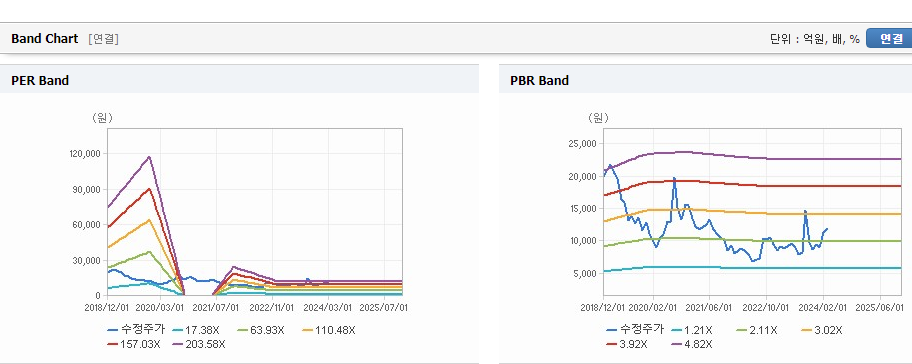The height and width of the screenshot is (364, 912).
Task: Click the (원) unit label above PBR chart
Action: click(598, 118)
